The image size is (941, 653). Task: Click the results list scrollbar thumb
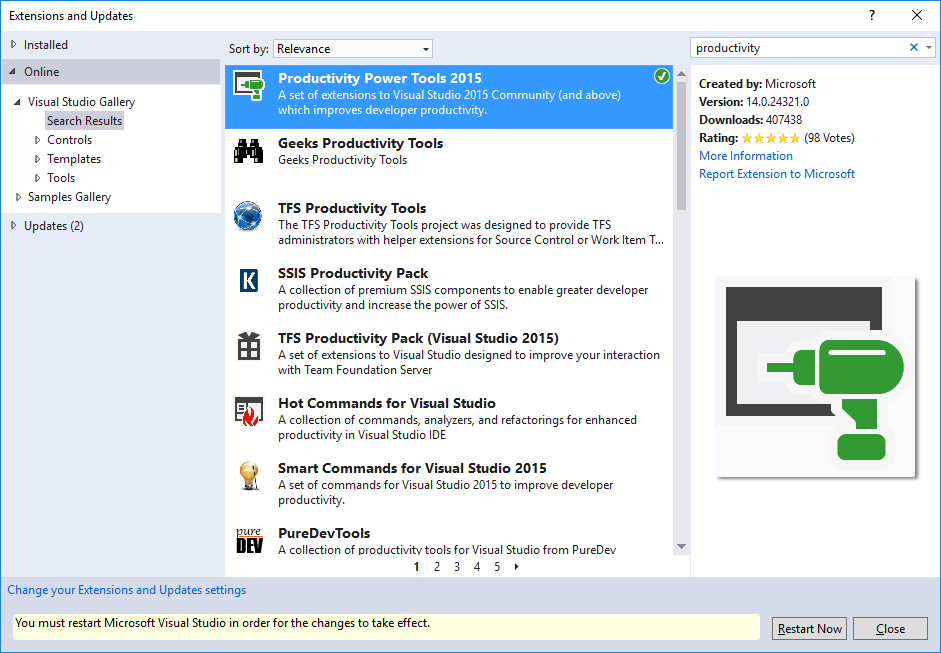tap(681, 145)
